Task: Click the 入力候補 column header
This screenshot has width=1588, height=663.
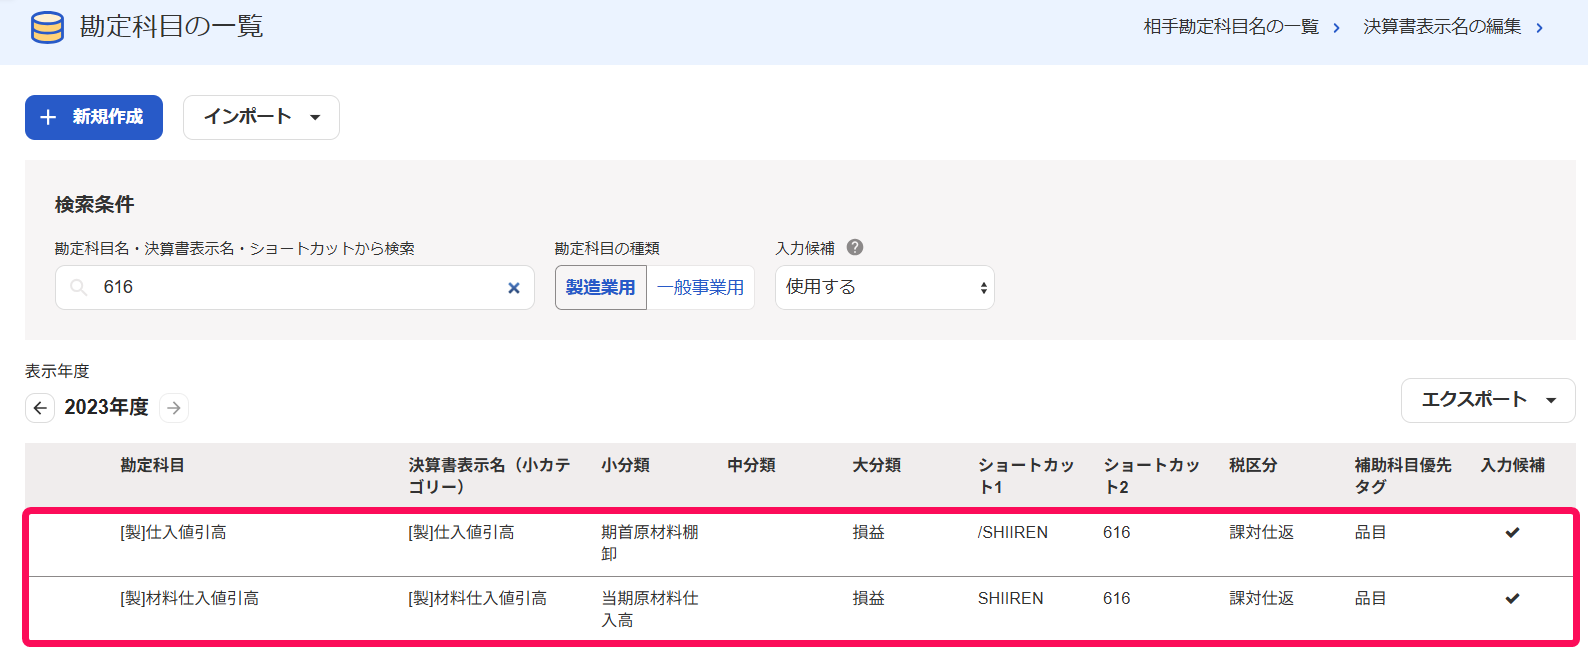Action: [x=1513, y=465]
